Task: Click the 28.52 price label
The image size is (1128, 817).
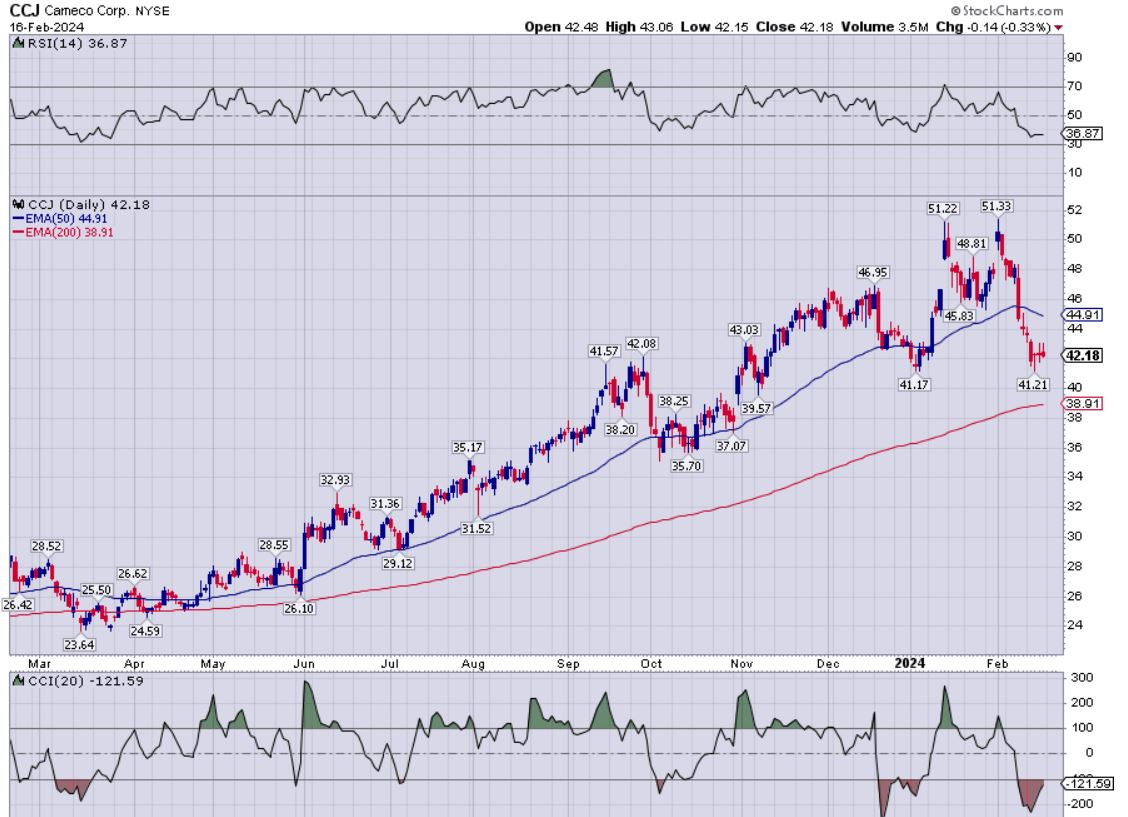Action: pyautogui.click(x=46, y=547)
